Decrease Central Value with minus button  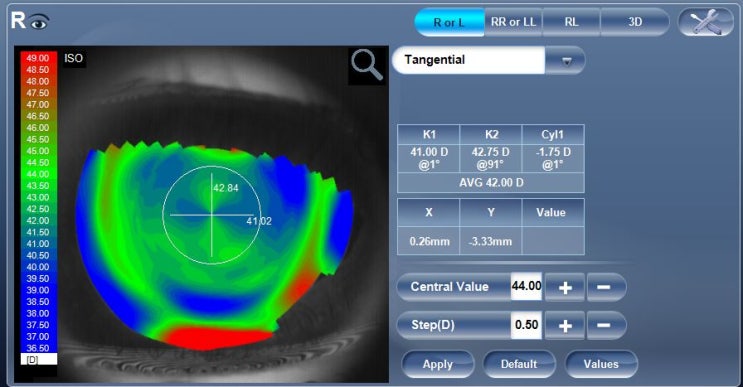pos(606,287)
